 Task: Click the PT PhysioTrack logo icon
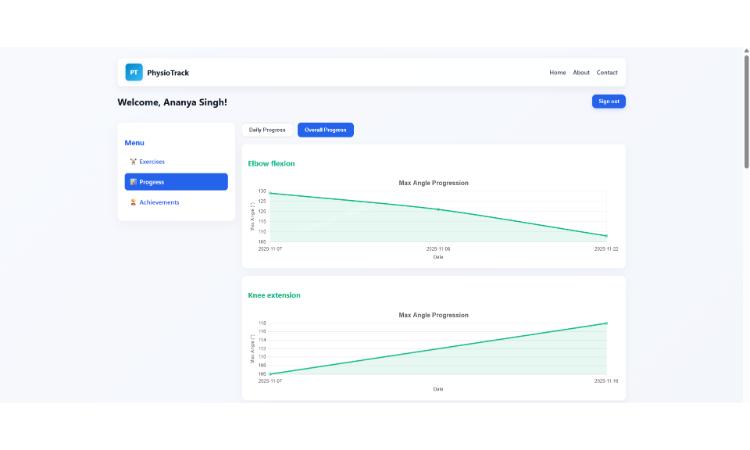134,72
